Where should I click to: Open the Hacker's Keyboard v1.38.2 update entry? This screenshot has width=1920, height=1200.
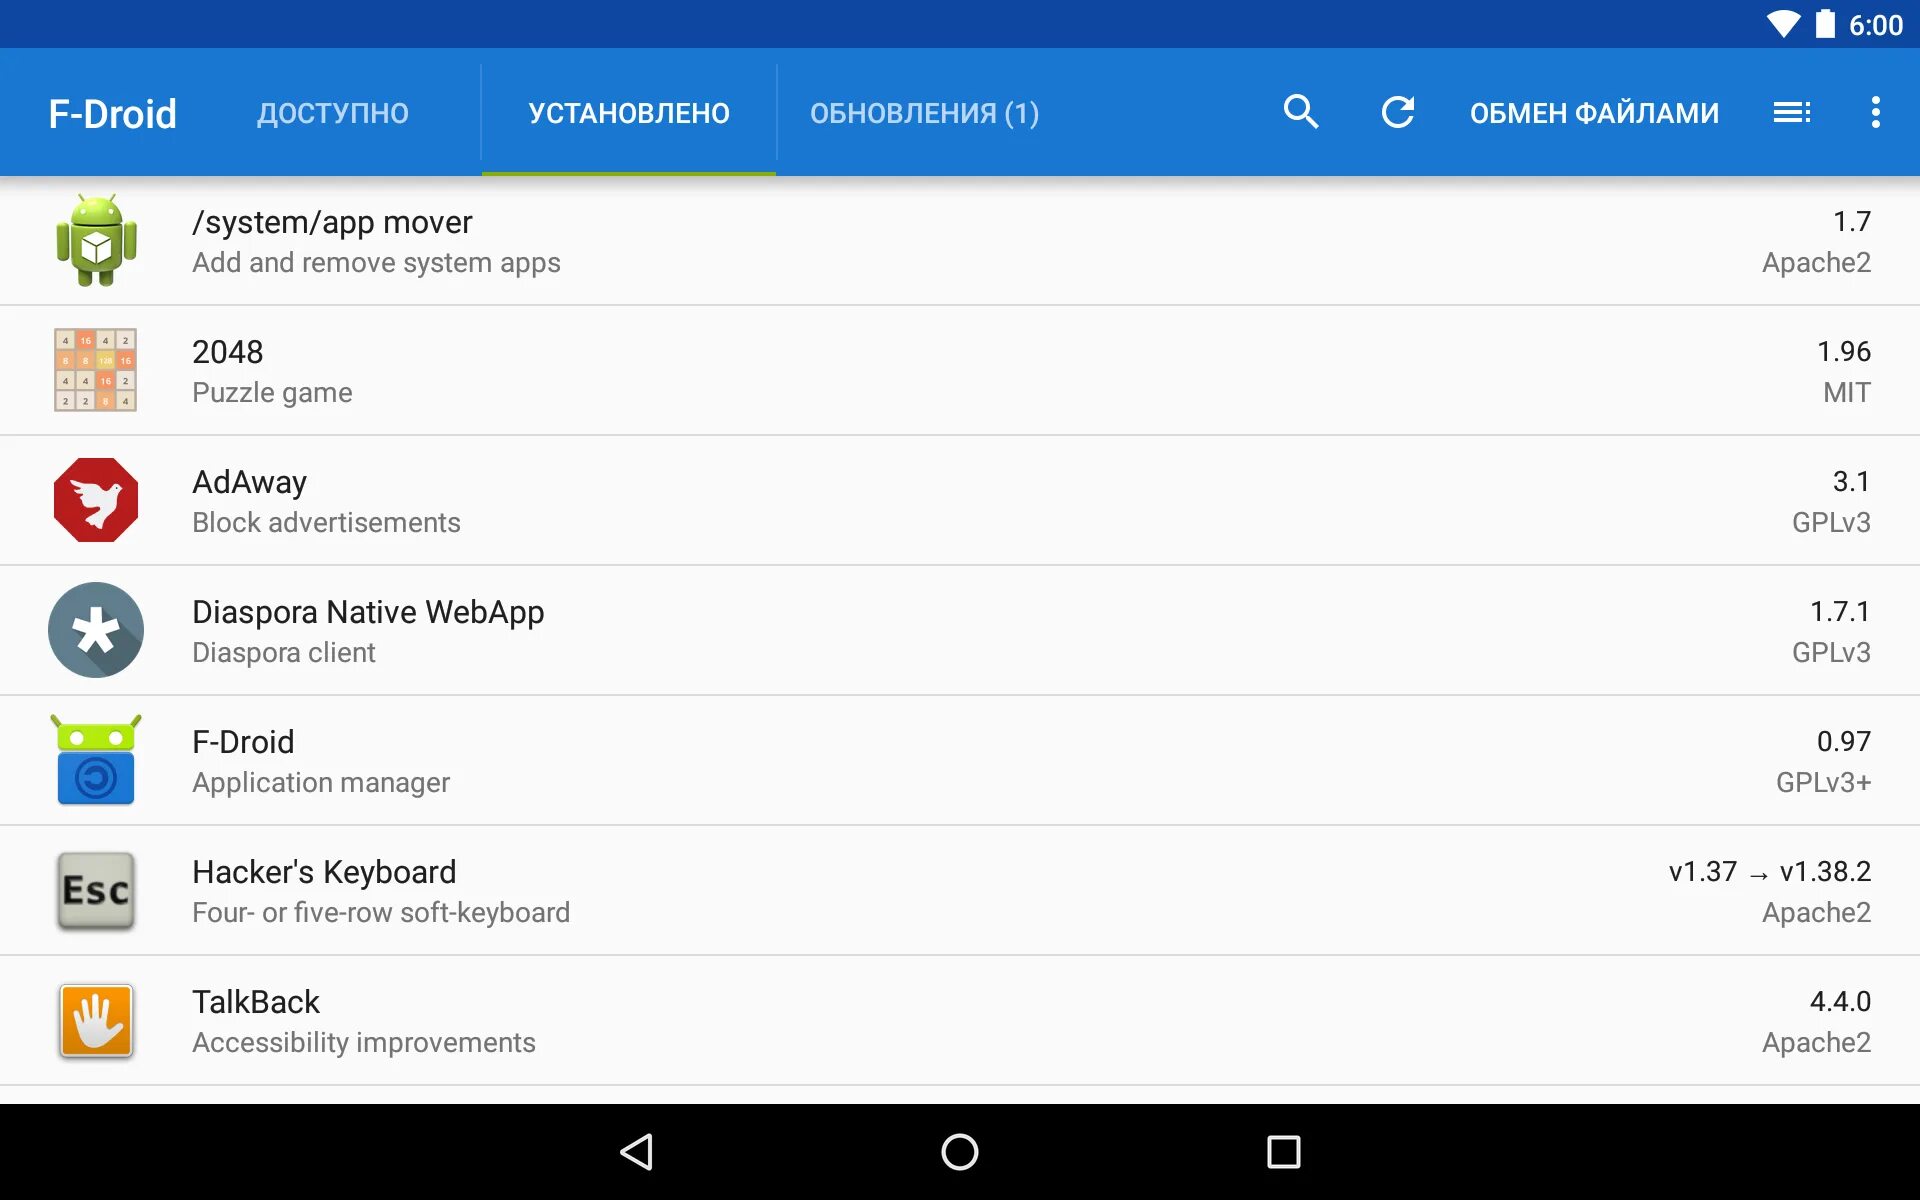click(x=1768, y=872)
